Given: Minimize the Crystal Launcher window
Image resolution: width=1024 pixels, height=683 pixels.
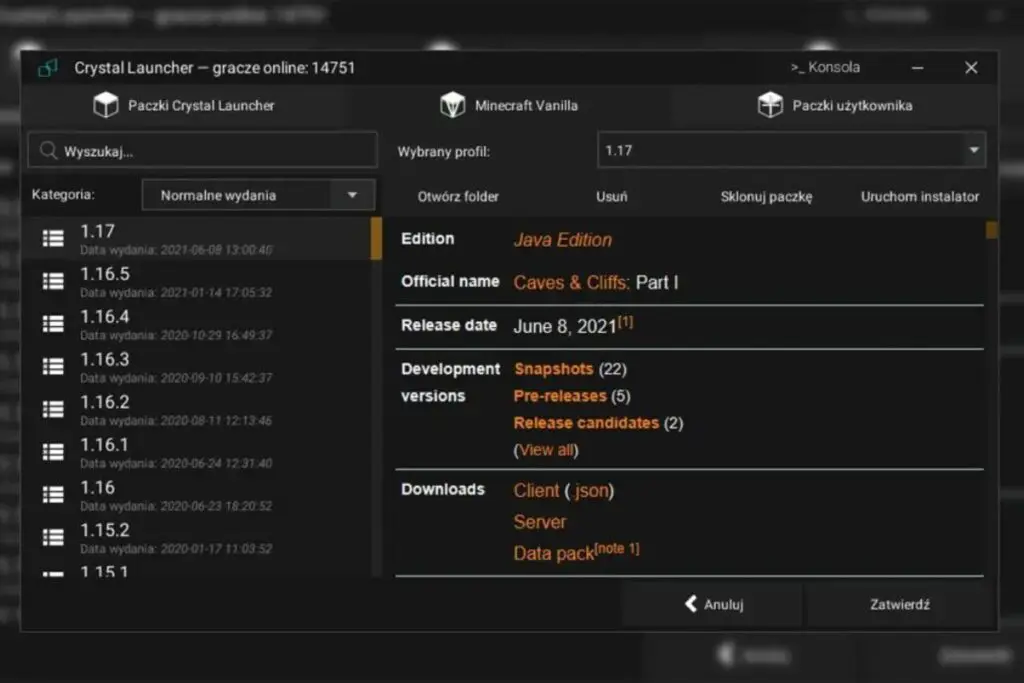Looking at the screenshot, I should click(917, 67).
